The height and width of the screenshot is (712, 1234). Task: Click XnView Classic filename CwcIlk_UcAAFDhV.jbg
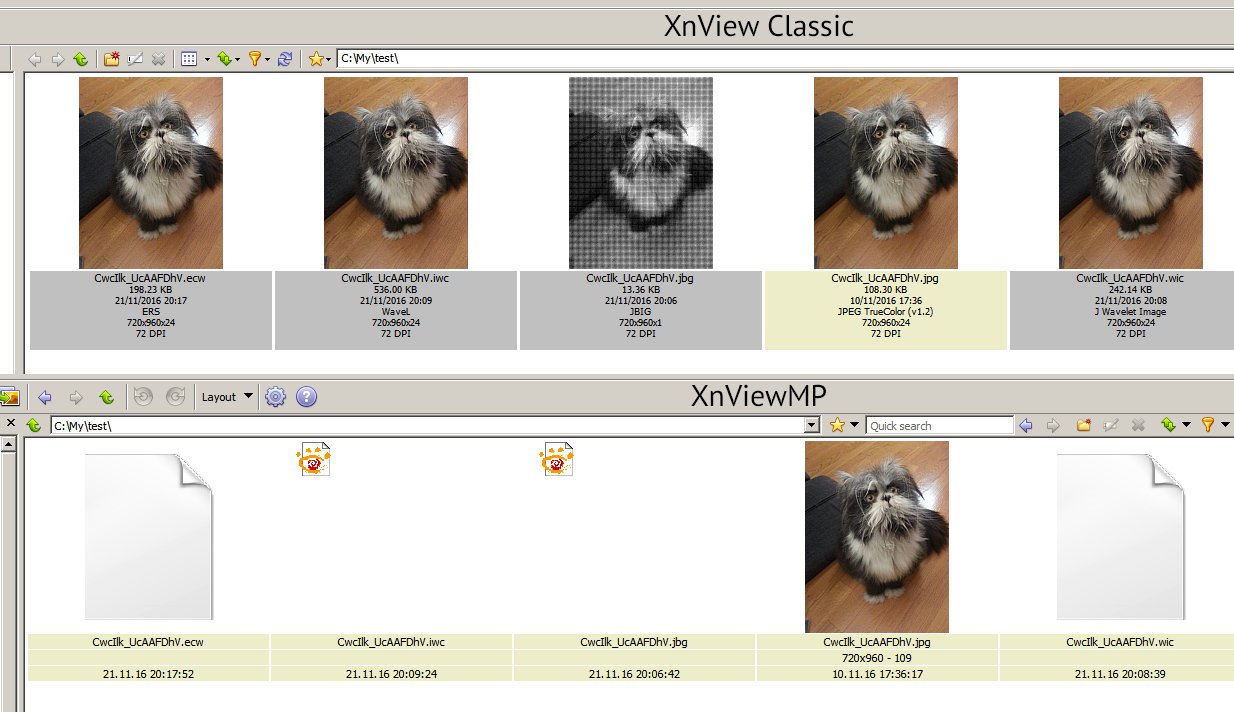coord(640,278)
